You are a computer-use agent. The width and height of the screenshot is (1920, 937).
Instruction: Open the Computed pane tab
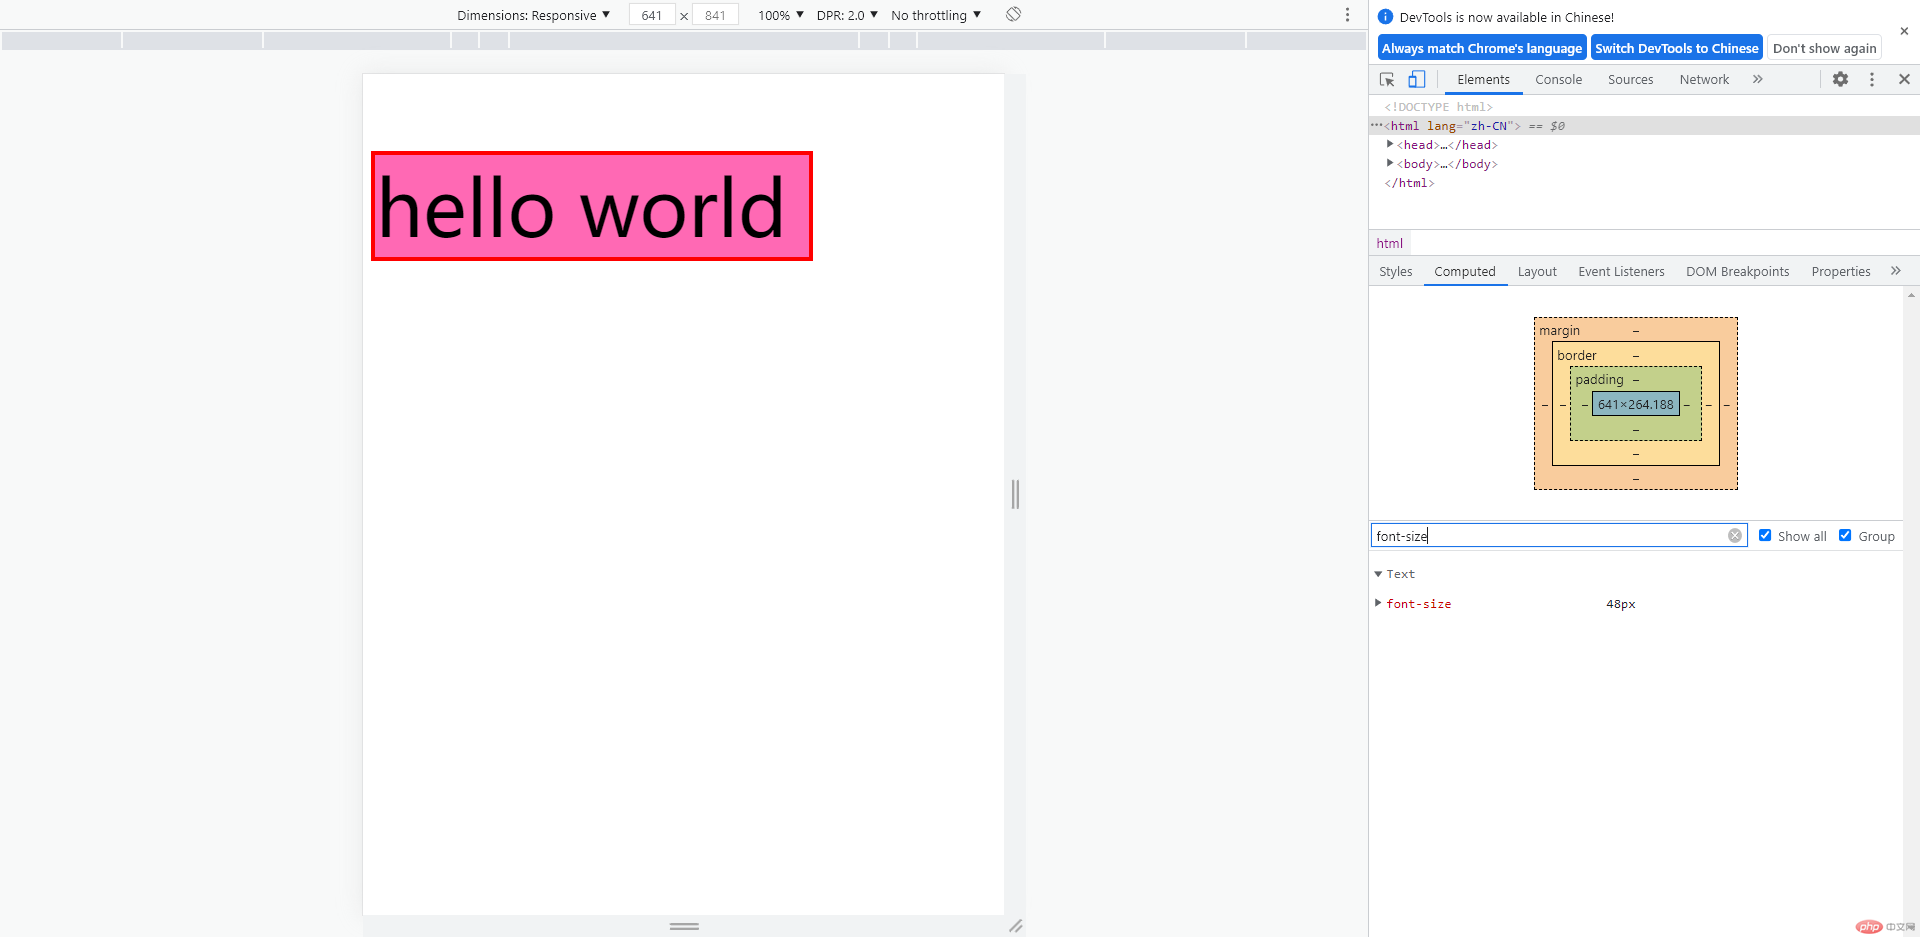[1464, 271]
